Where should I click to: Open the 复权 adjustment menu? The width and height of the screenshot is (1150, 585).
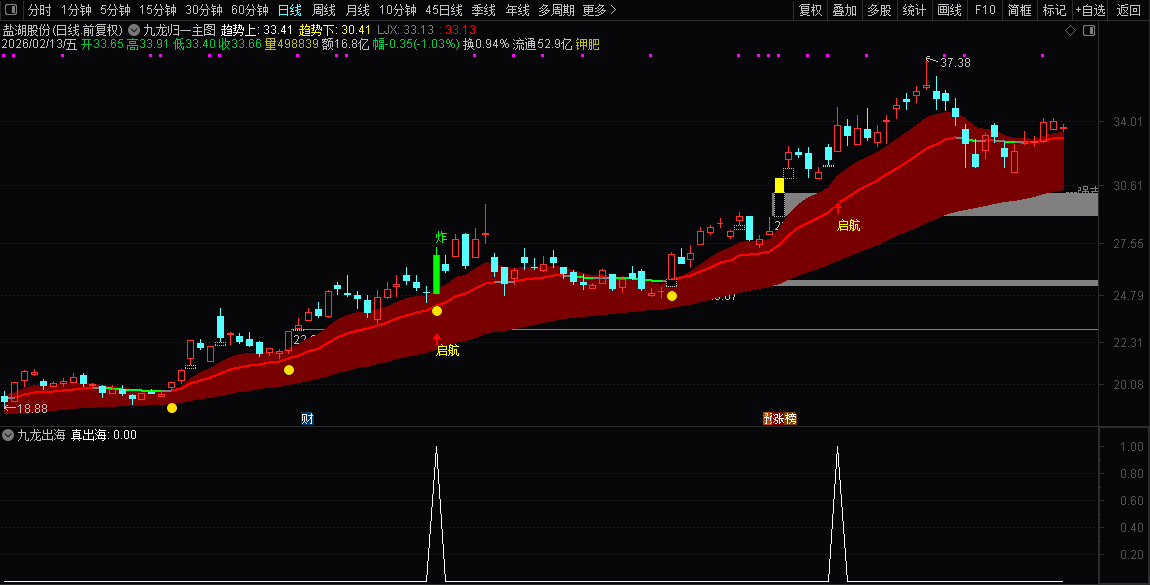(810, 10)
